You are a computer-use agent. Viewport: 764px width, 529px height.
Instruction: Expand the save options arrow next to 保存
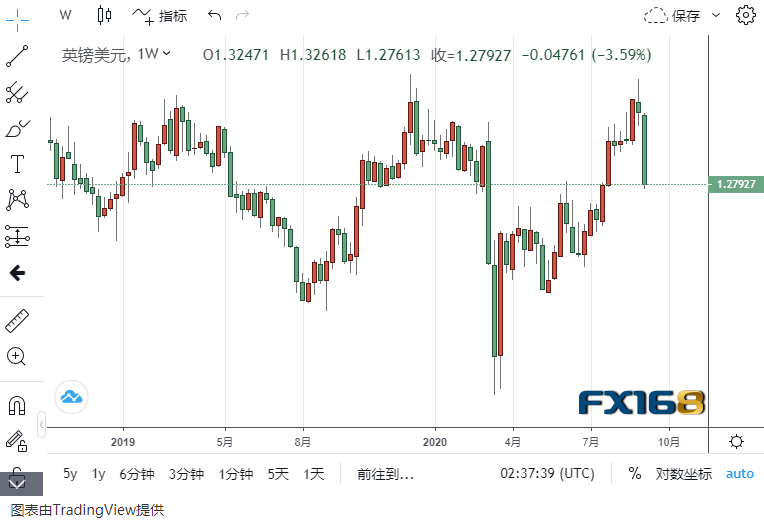pyautogui.click(x=716, y=16)
